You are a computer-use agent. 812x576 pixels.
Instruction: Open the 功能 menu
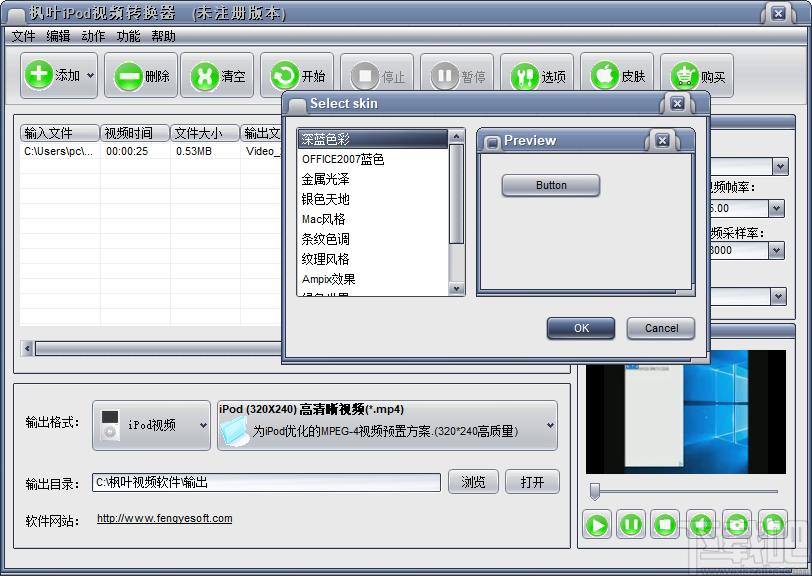(x=128, y=36)
